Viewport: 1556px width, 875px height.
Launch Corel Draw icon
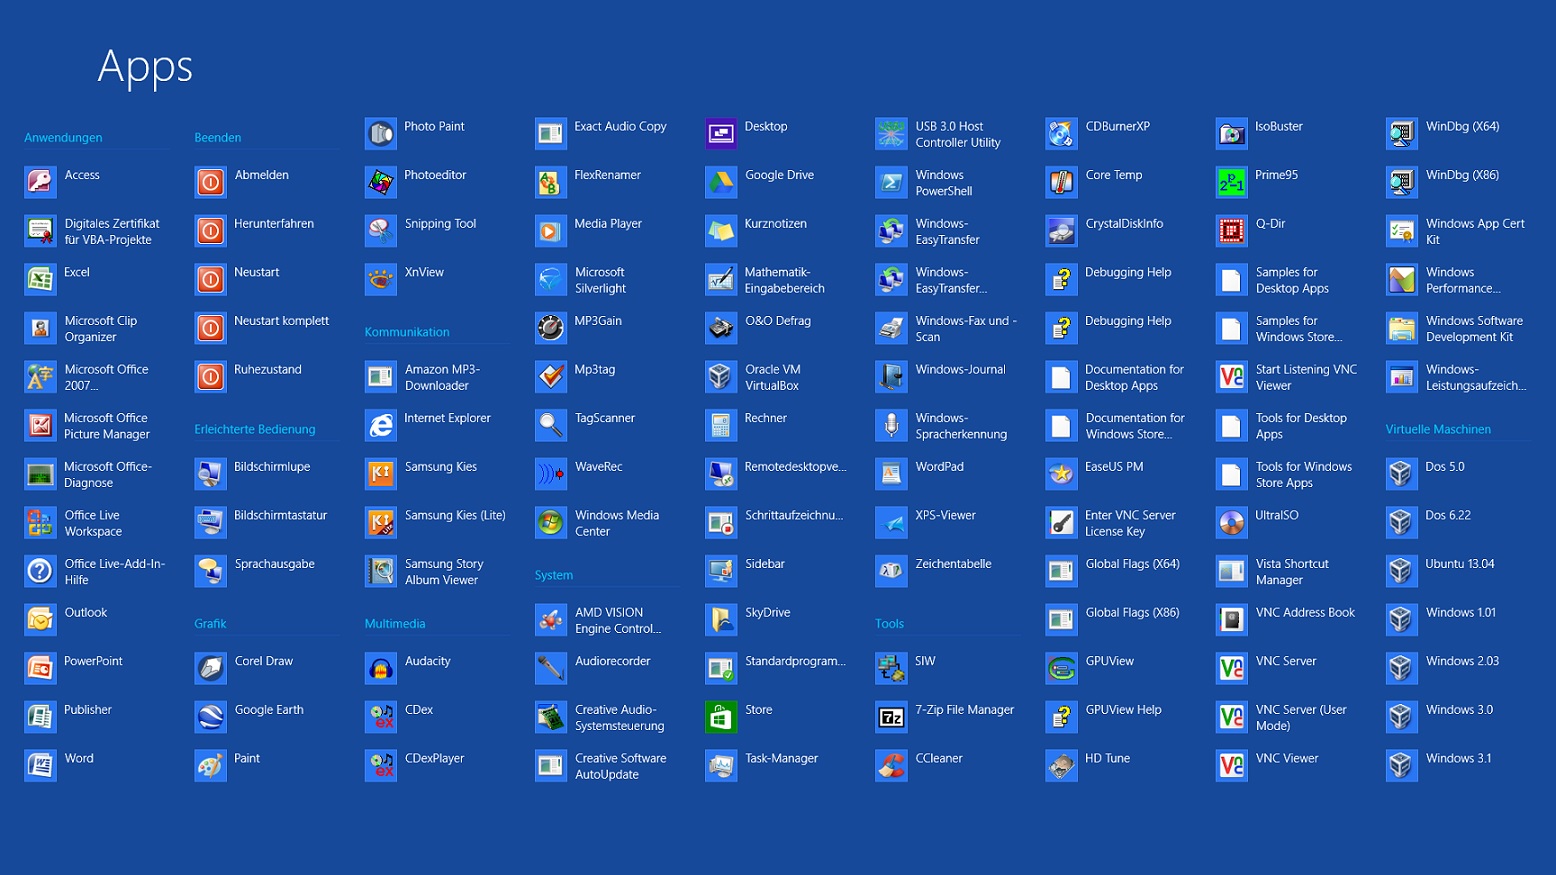pyautogui.click(x=210, y=668)
